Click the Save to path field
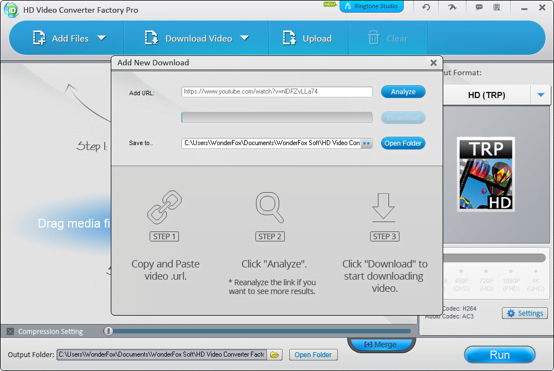Screen dimensions: 554x371 click(x=271, y=143)
